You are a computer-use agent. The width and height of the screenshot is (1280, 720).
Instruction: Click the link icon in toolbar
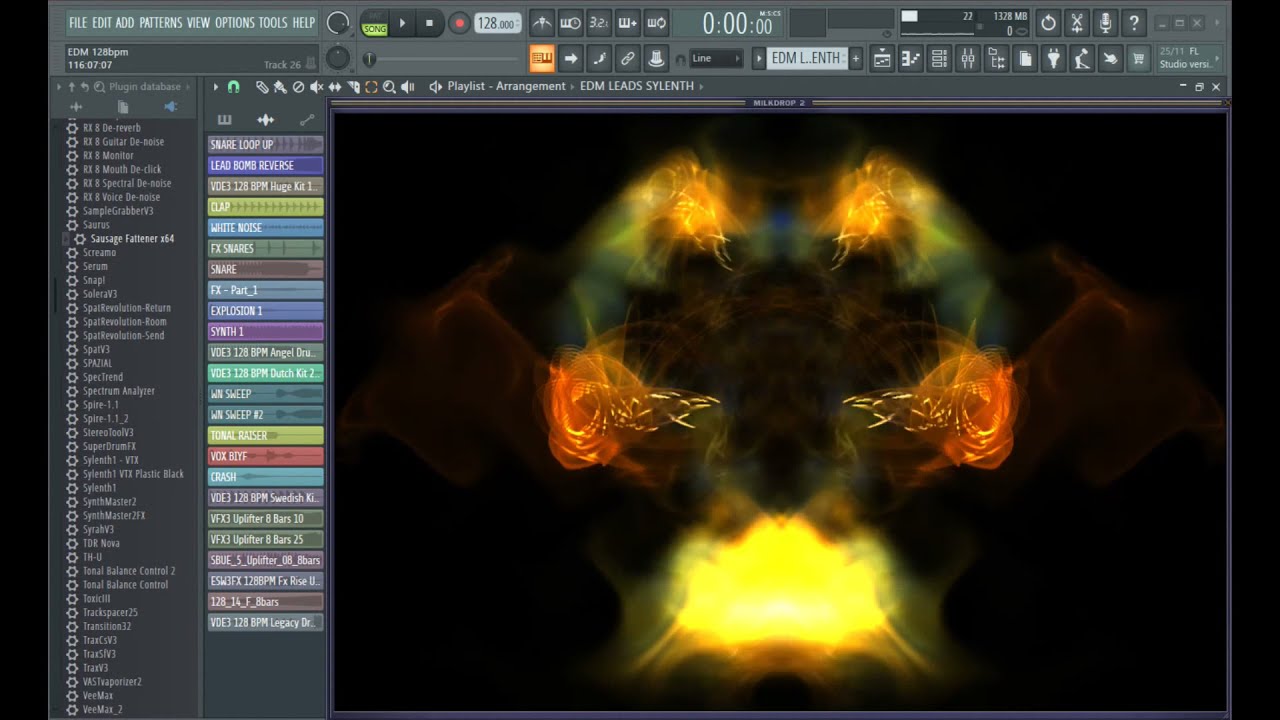tap(628, 58)
